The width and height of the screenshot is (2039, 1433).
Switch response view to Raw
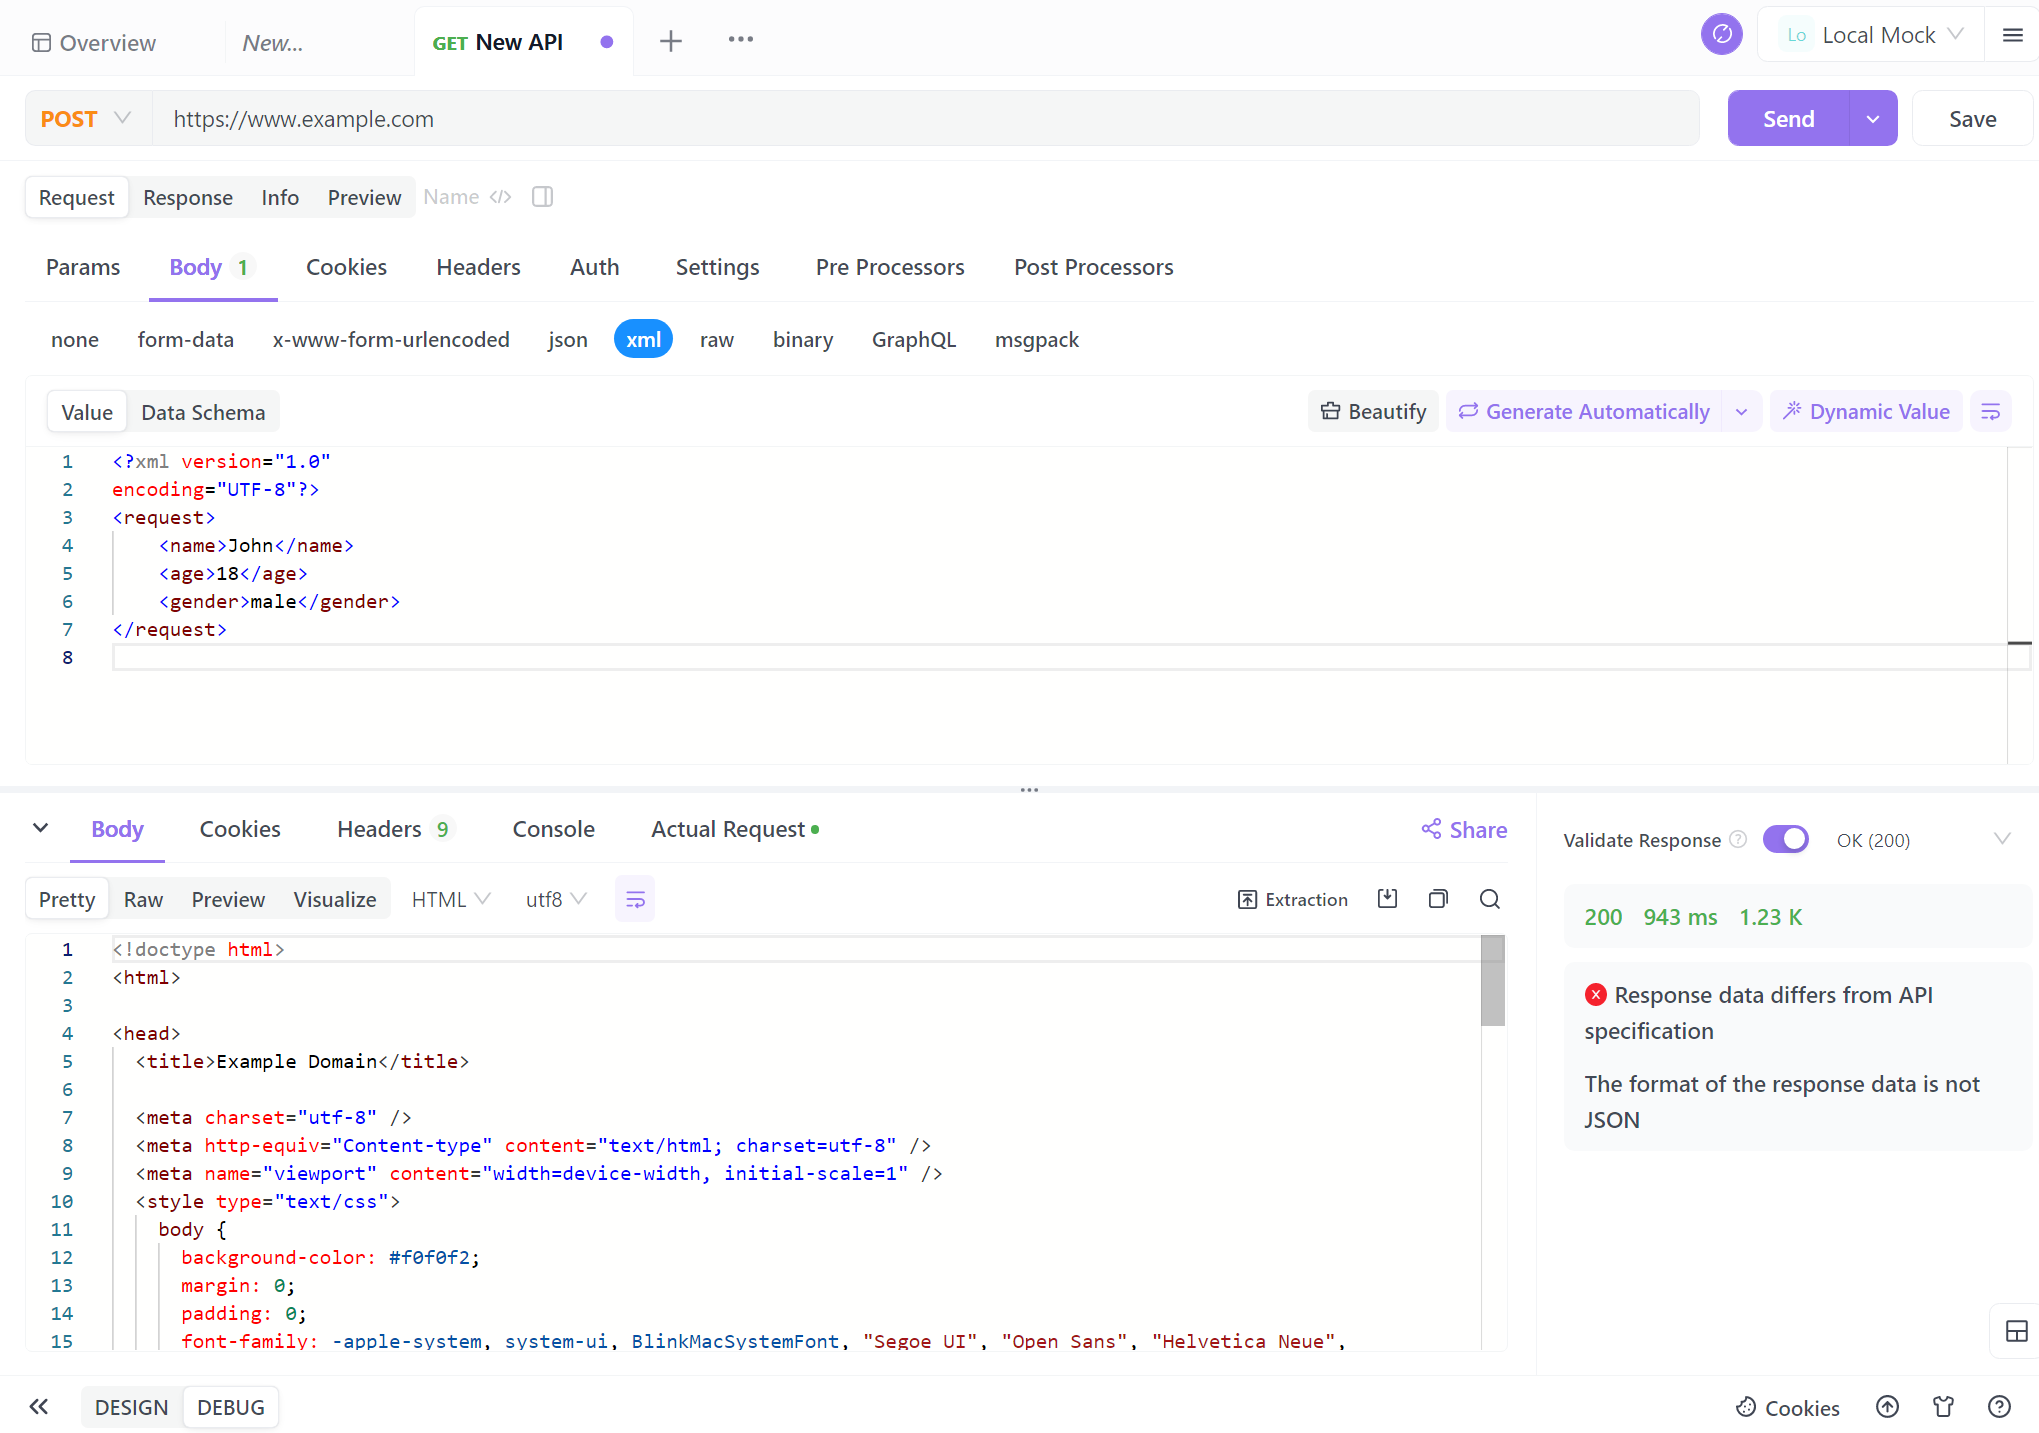pos(143,900)
